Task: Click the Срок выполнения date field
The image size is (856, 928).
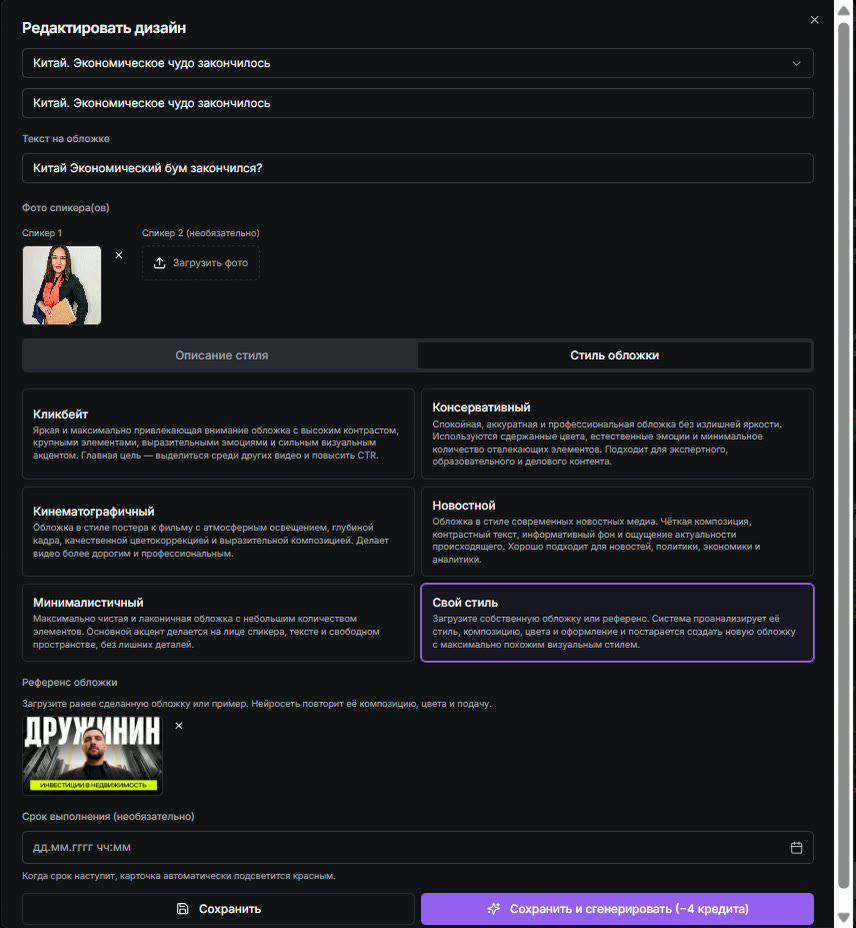Action: (418, 848)
